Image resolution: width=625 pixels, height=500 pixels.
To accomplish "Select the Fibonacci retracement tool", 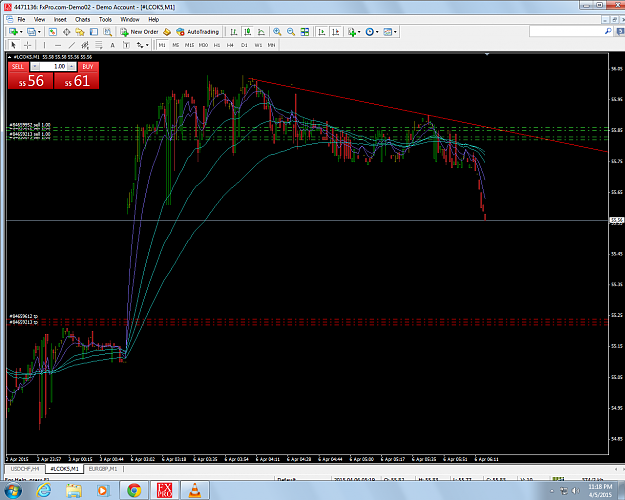I will (x=98, y=45).
